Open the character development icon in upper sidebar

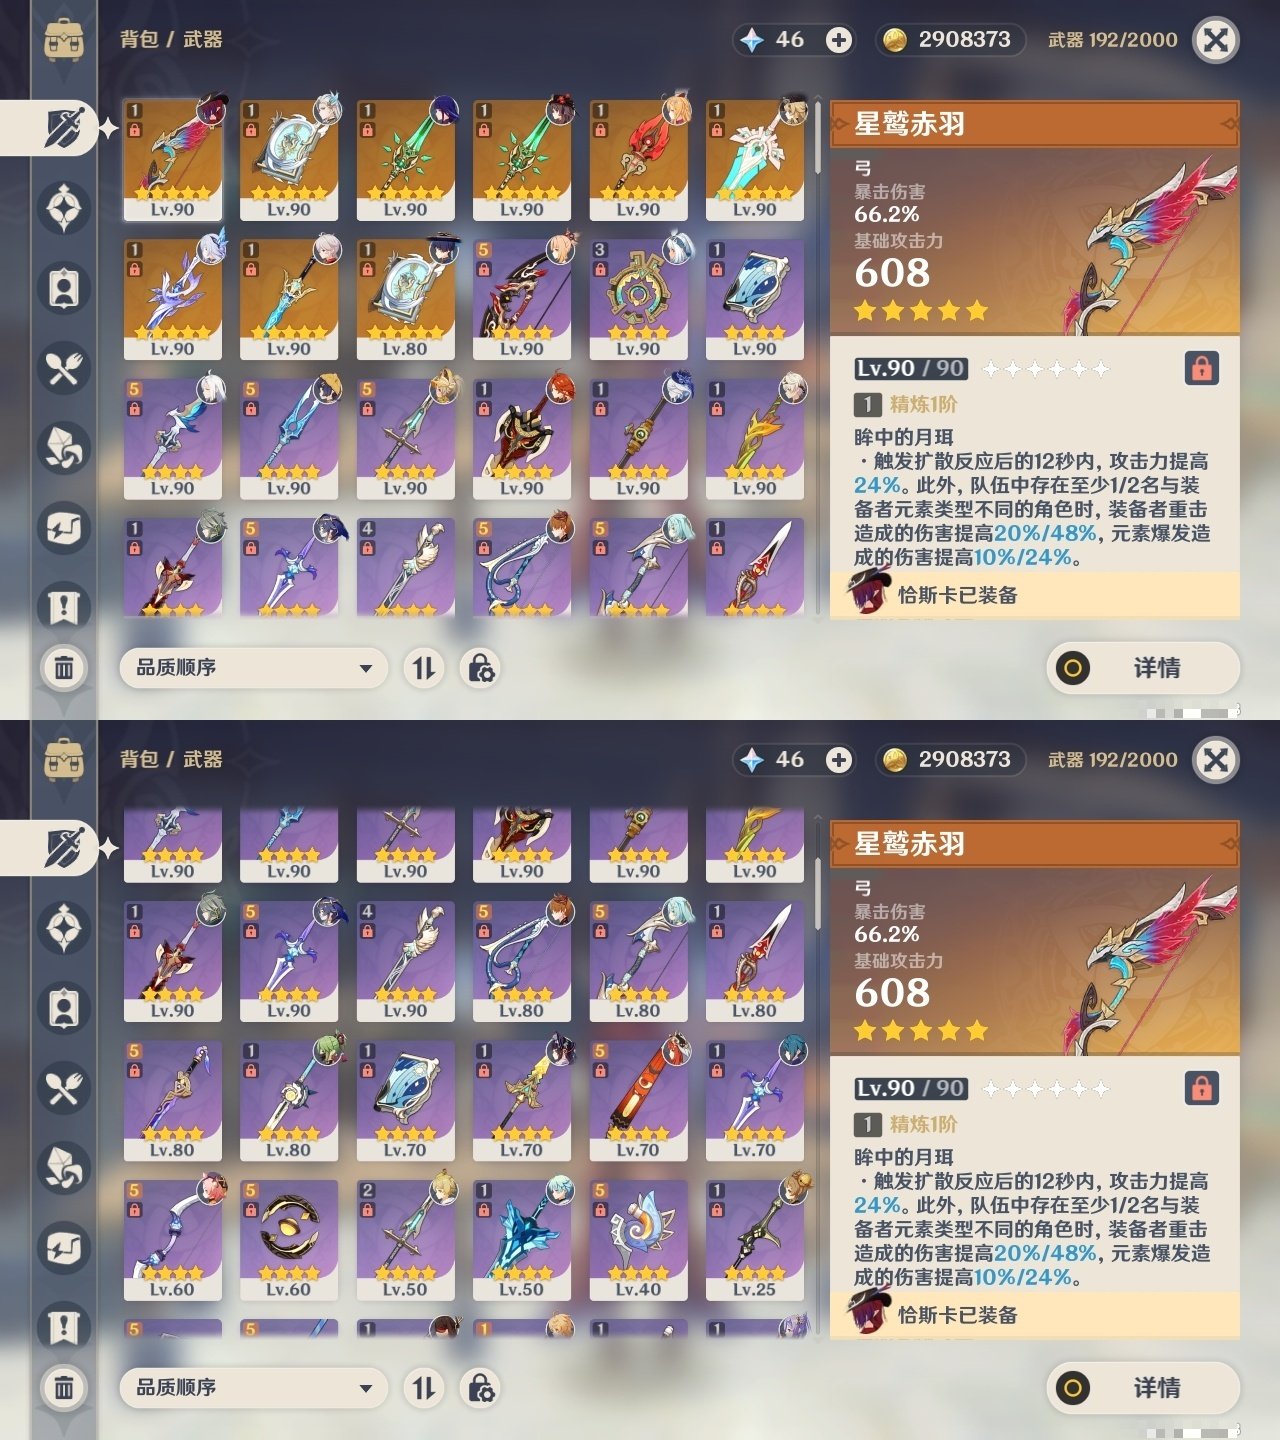(64, 289)
